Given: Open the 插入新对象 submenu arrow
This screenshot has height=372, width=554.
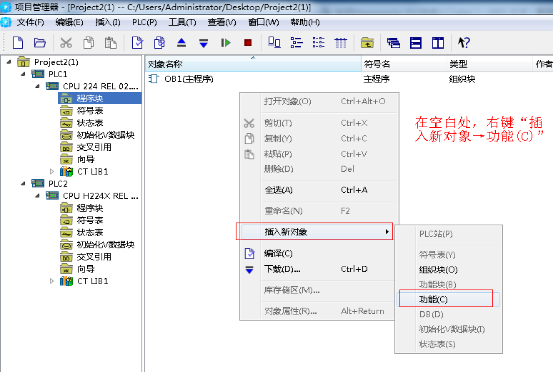Looking at the screenshot, I should 387,232.
